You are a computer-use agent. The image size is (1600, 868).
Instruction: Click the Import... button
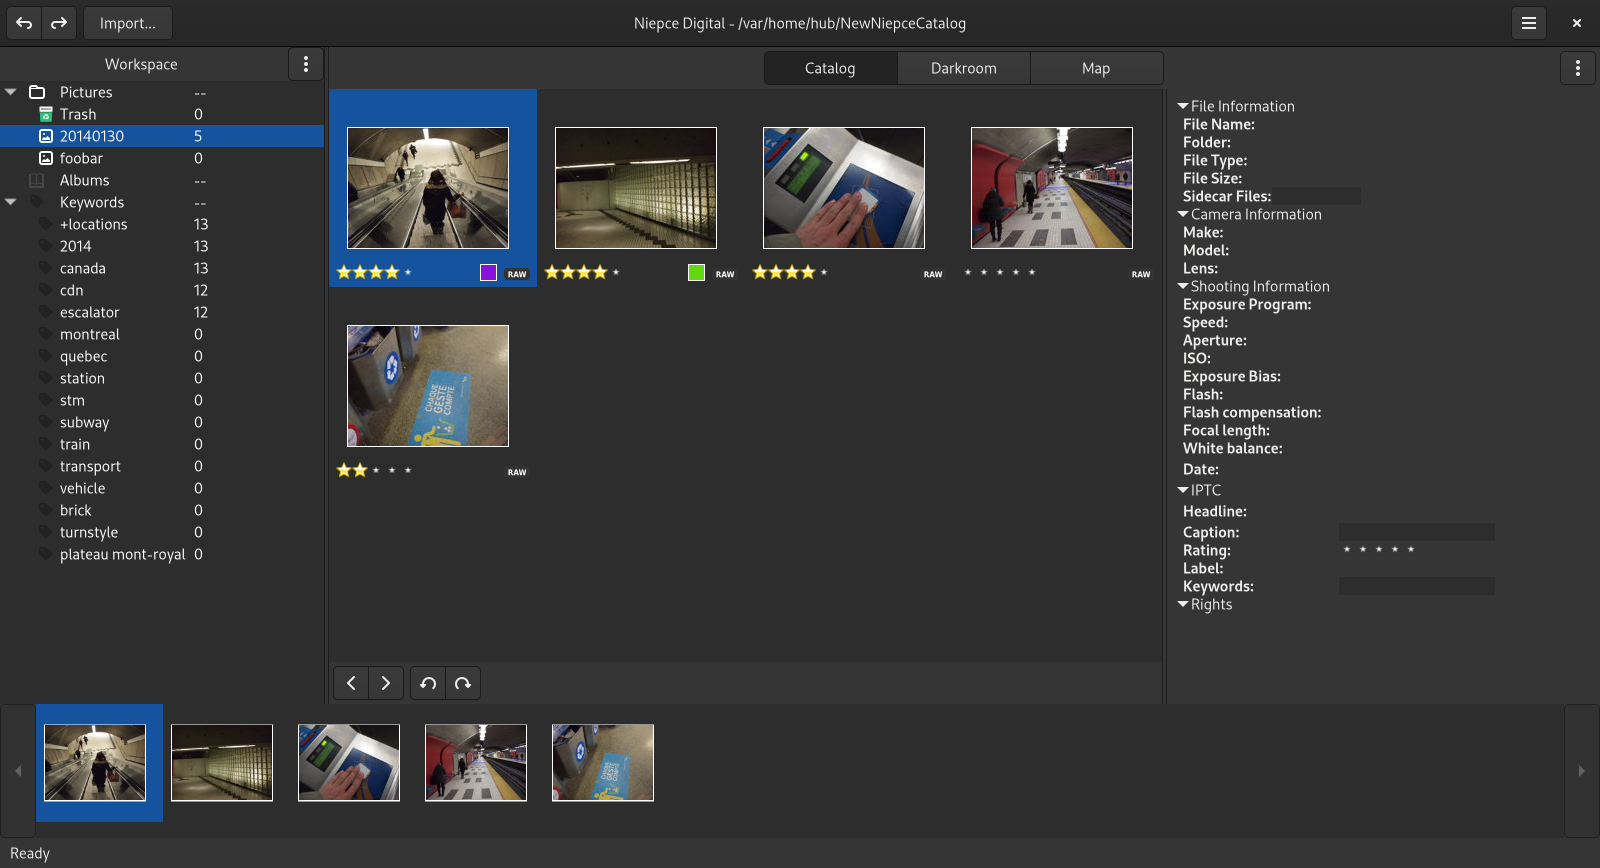[128, 23]
